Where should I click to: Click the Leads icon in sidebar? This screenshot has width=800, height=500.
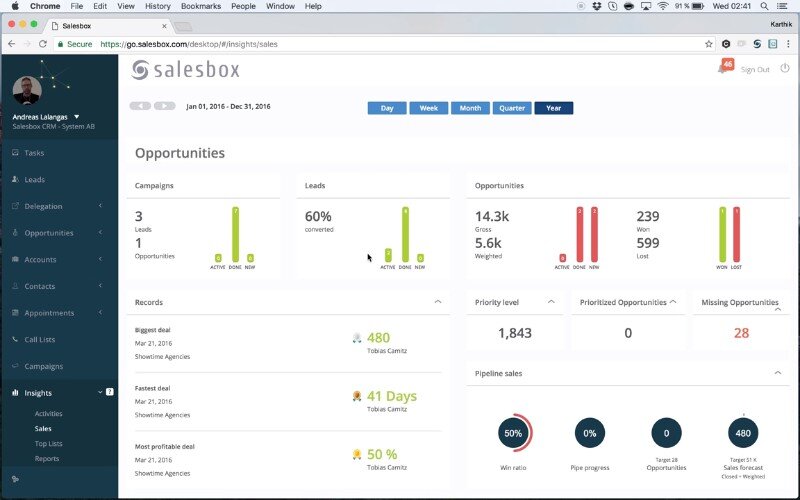15,180
